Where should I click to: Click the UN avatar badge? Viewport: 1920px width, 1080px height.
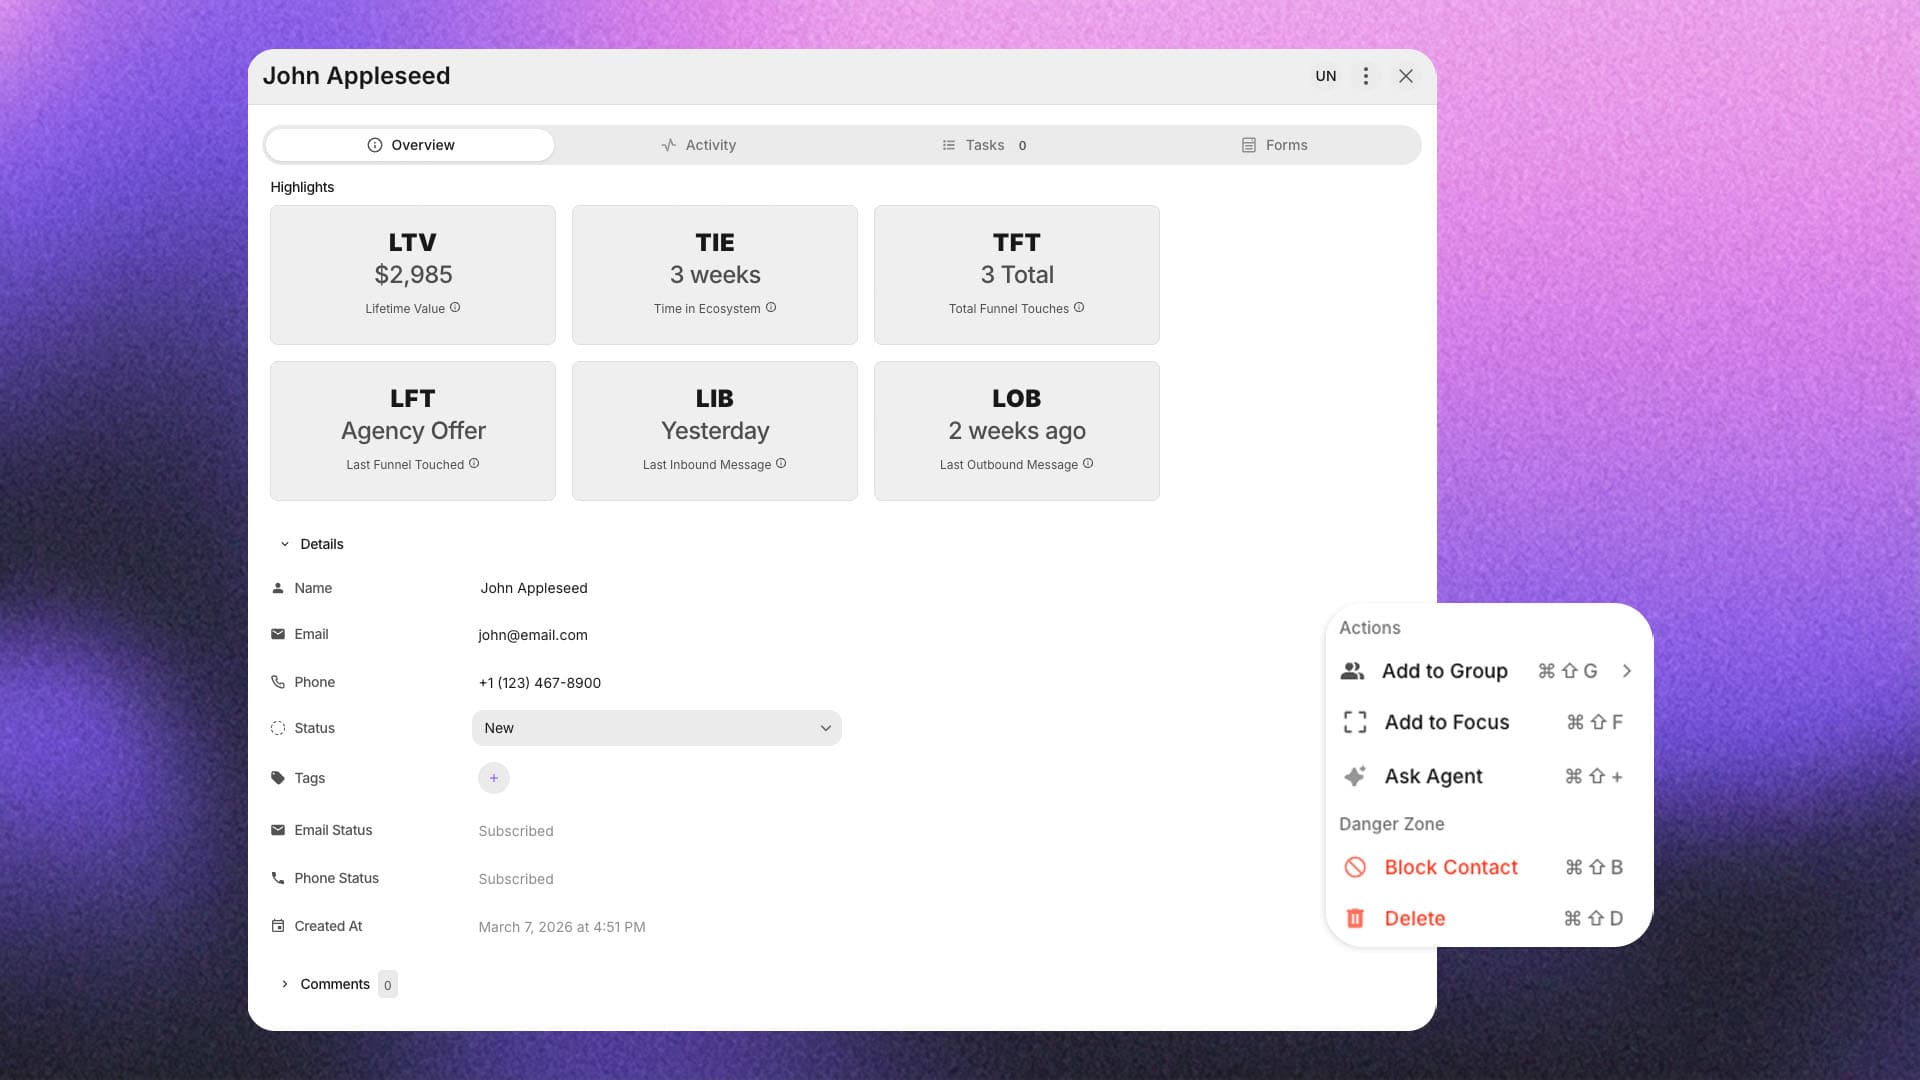pyautogui.click(x=1326, y=75)
